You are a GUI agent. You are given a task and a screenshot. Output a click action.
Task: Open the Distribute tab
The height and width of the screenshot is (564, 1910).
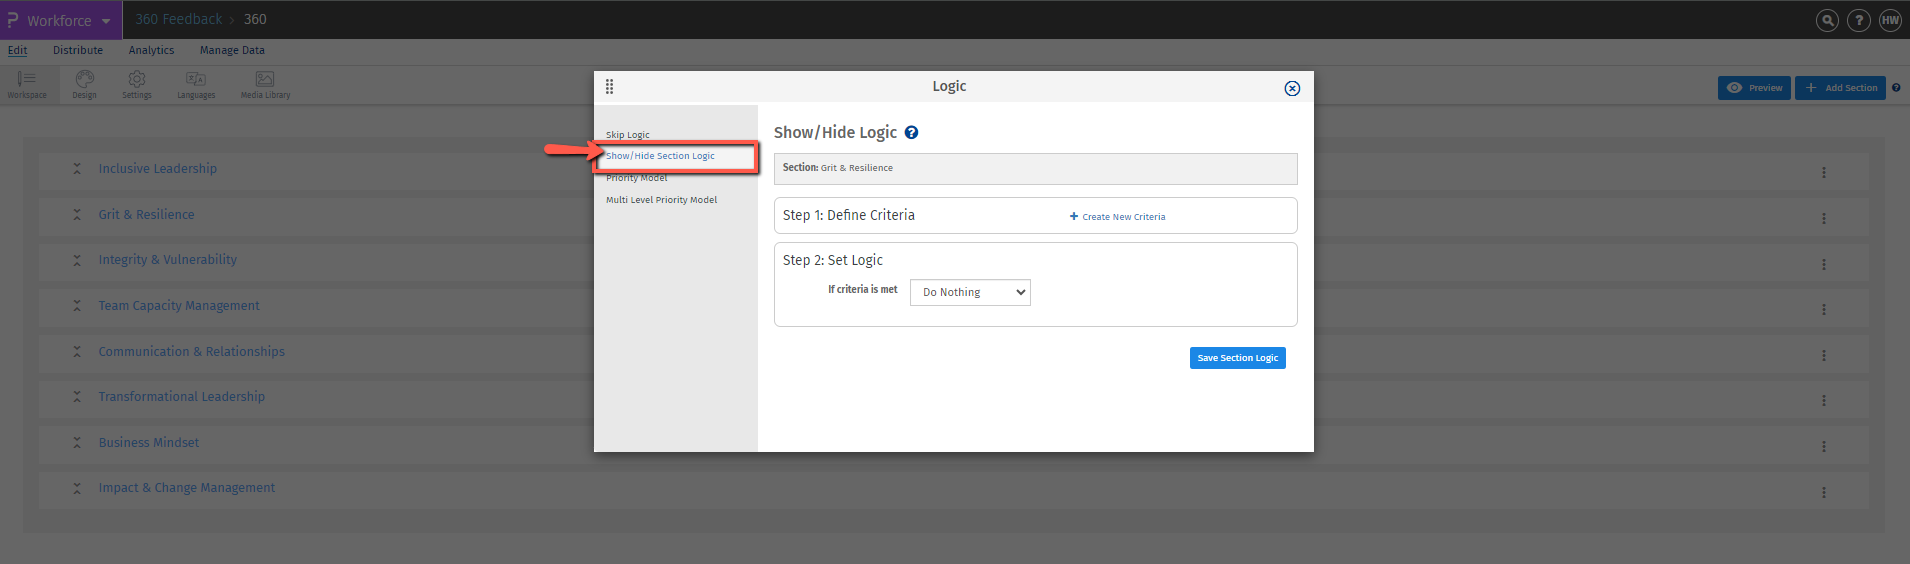[78, 50]
